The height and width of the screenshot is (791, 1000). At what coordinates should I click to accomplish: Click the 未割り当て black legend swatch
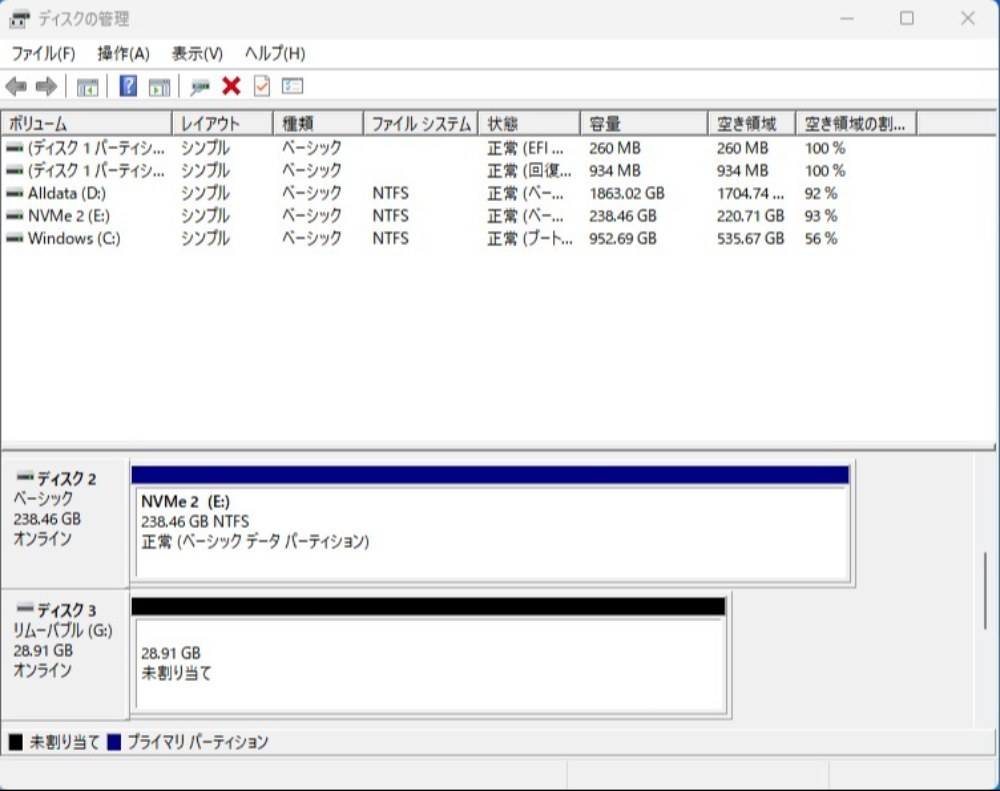tap(15, 742)
